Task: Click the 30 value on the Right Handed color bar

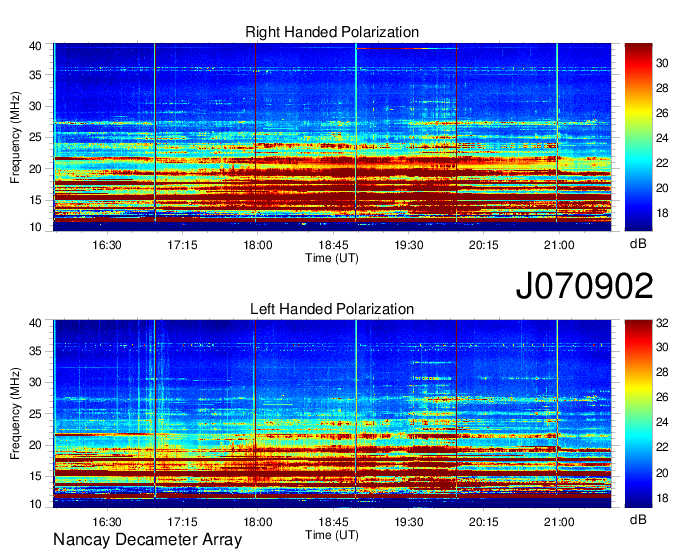Action: tap(662, 63)
